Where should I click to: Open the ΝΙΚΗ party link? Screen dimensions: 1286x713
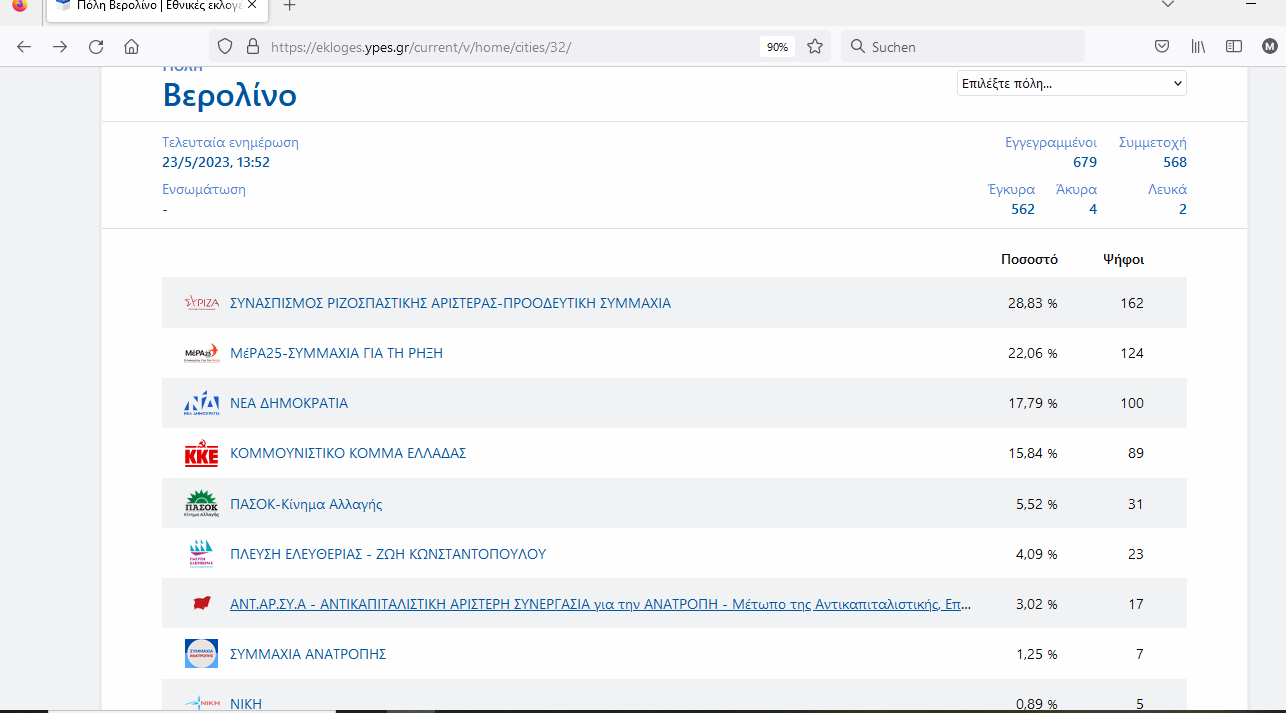pos(246,704)
